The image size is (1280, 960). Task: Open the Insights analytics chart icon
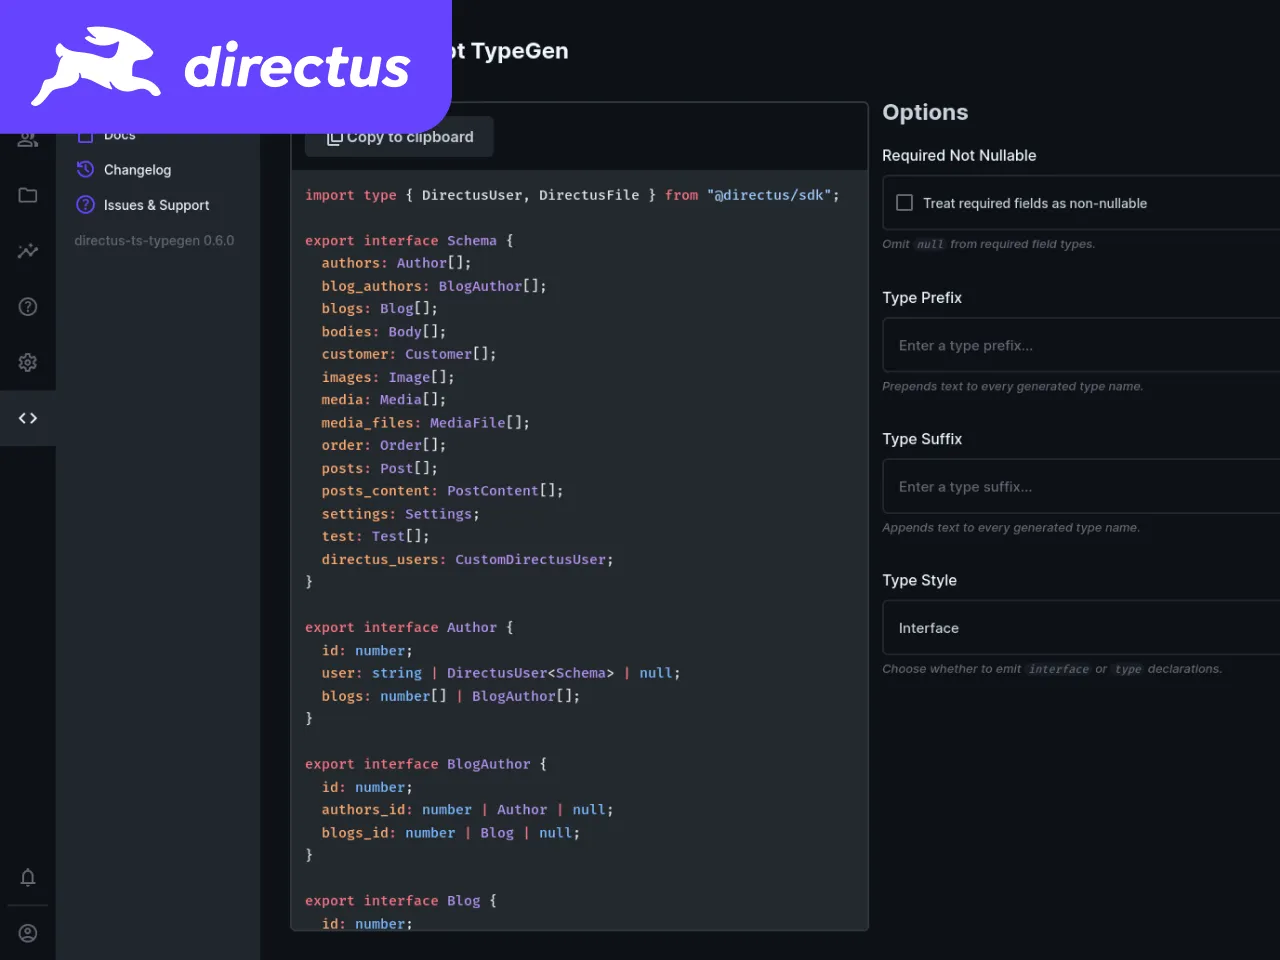27,251
